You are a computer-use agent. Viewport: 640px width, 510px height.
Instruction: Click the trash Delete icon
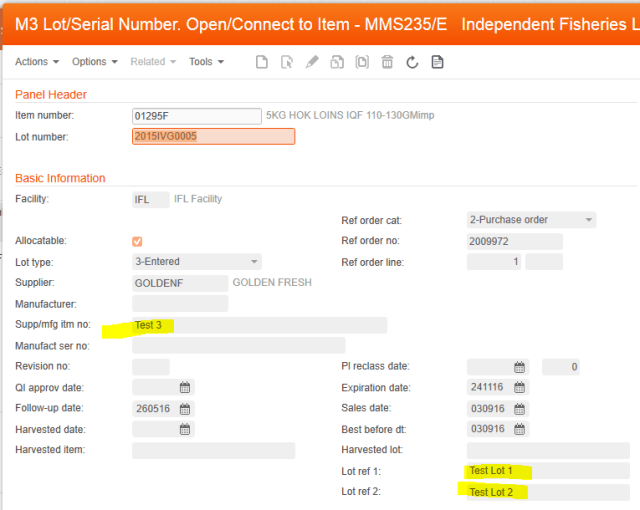387,62
